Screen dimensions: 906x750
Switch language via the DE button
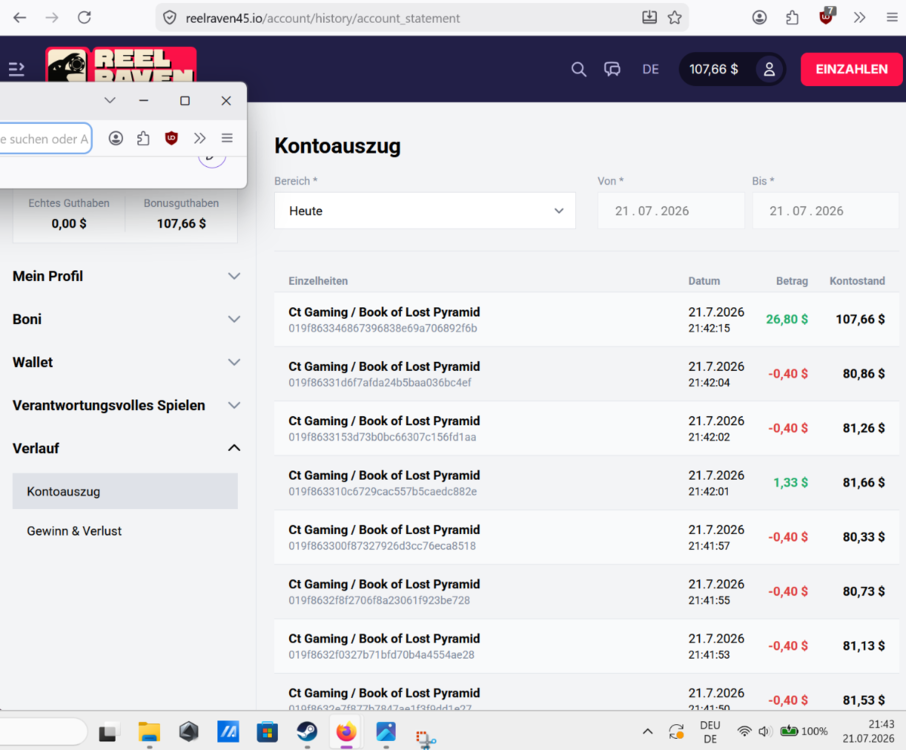click(x=650, y=69)
